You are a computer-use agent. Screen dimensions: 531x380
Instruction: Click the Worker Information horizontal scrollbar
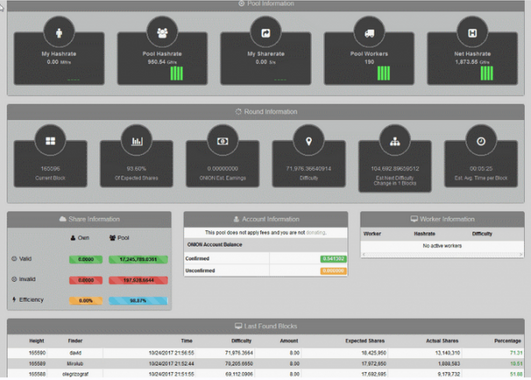(x=442, y=254)
